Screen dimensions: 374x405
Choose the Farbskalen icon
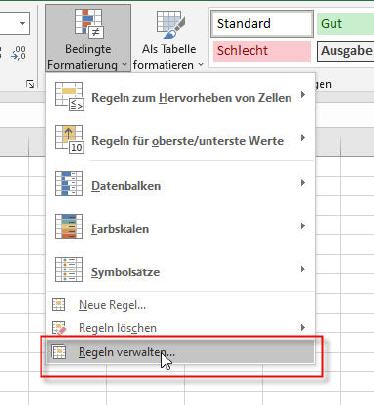[x=69, y=227]
